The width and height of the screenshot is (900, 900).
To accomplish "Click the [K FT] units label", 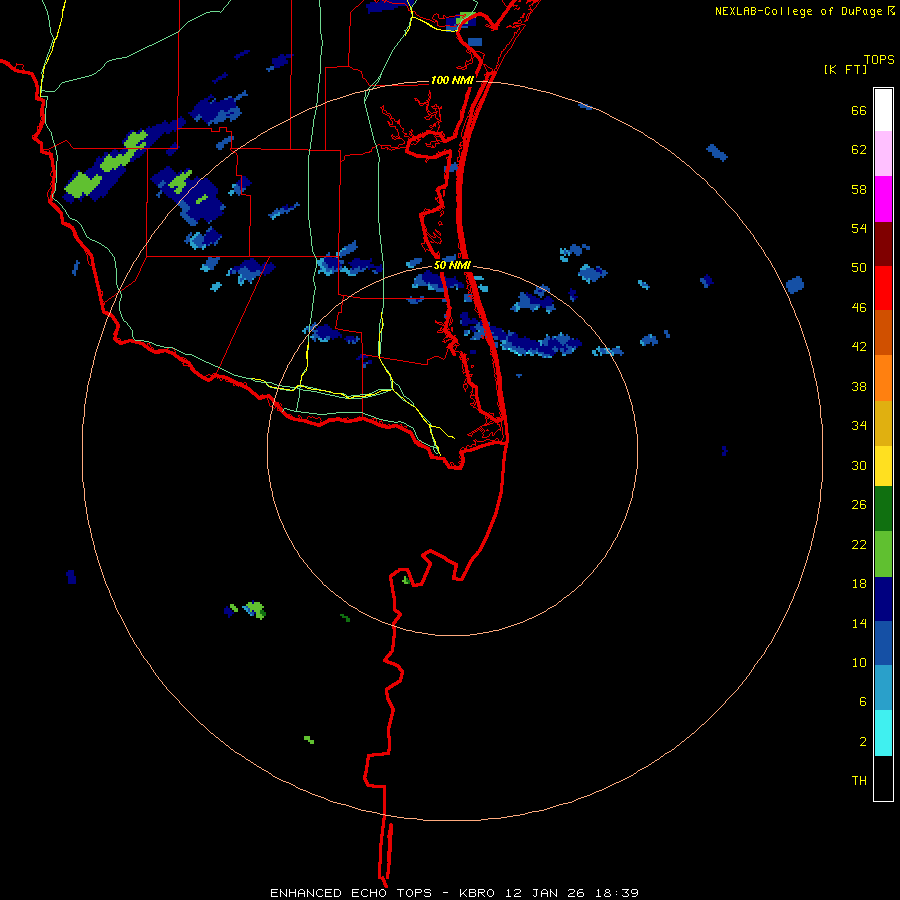I will click(x=846, y=70).
